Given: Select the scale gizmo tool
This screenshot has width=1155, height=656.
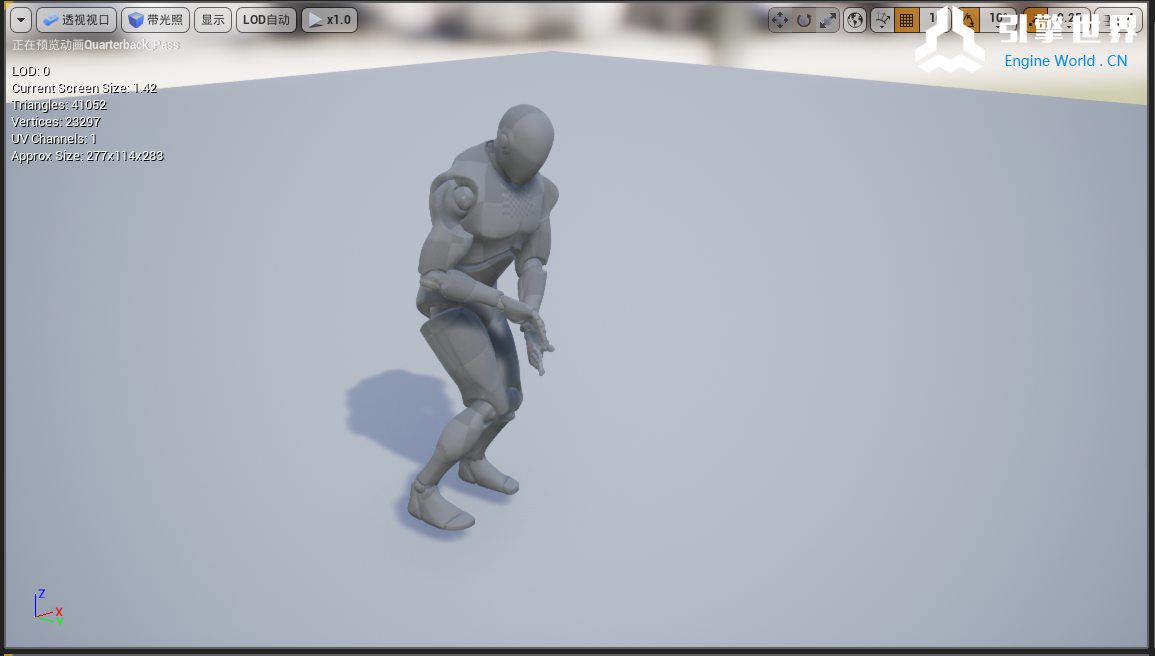Looking at the screenshot, I should [828, 20].
